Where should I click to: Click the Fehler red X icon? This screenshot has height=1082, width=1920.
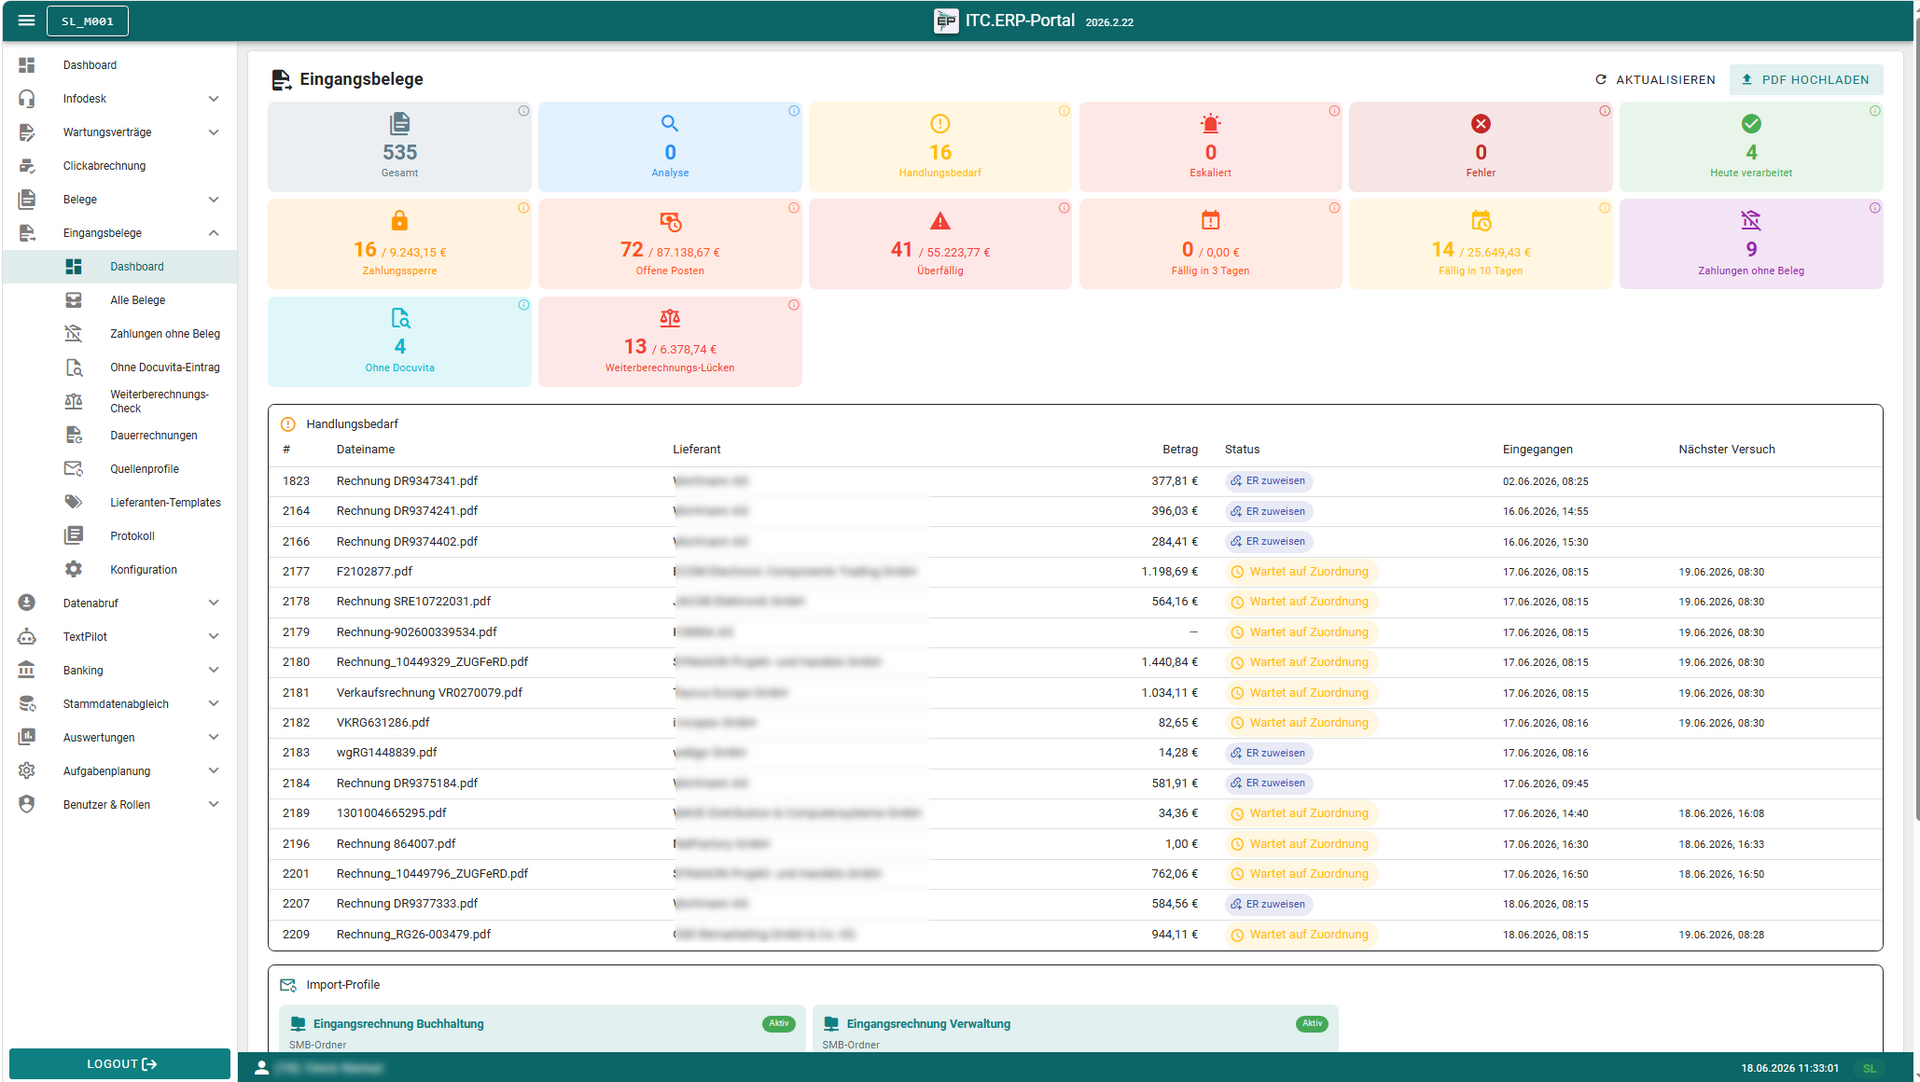tap(1481, 124)
